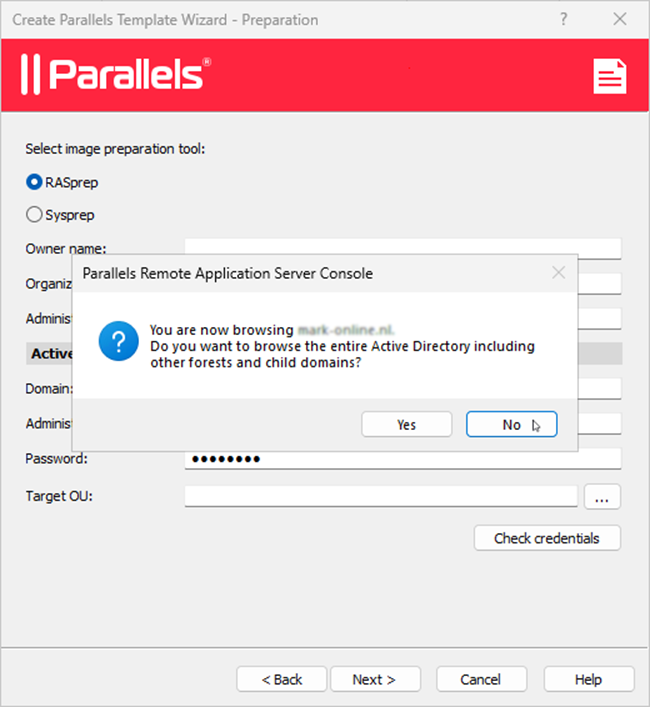The image size is (650, 707).
Task: Click the wizard title bar text
Action: [165, 19]
